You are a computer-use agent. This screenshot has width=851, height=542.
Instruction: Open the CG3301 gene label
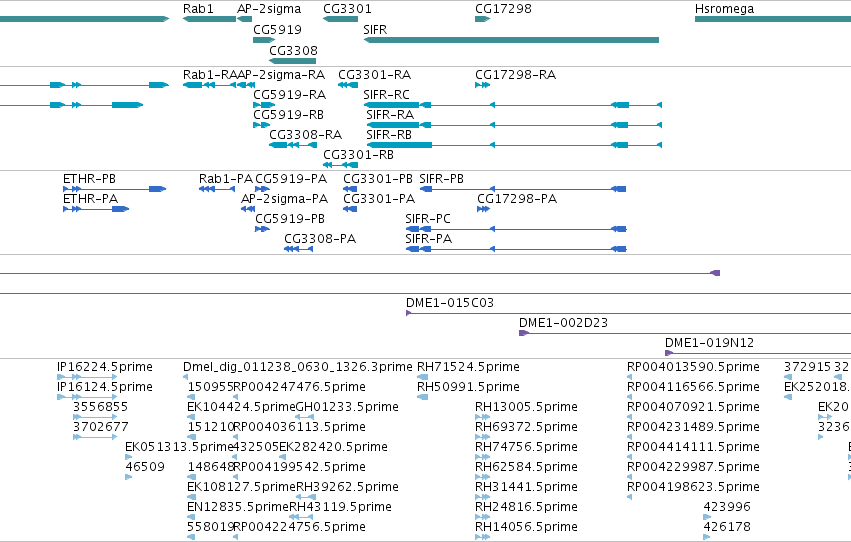347,9
